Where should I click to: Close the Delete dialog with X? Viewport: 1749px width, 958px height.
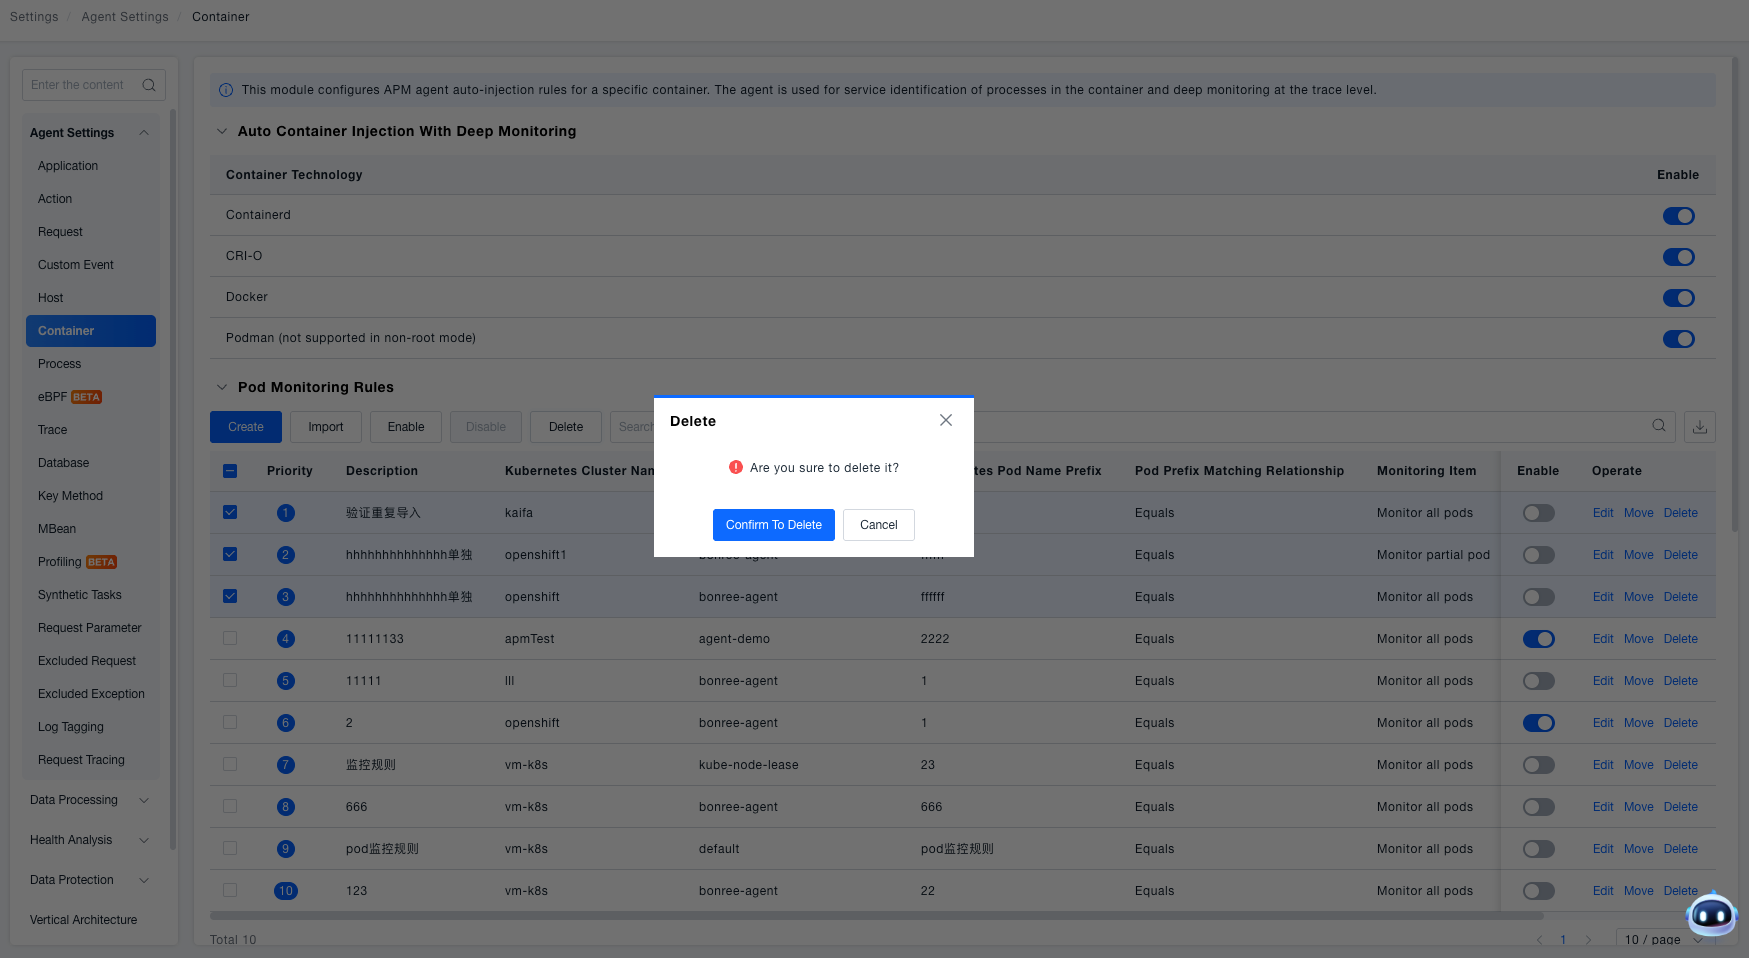pyautogui.click(x=945, y=420)
